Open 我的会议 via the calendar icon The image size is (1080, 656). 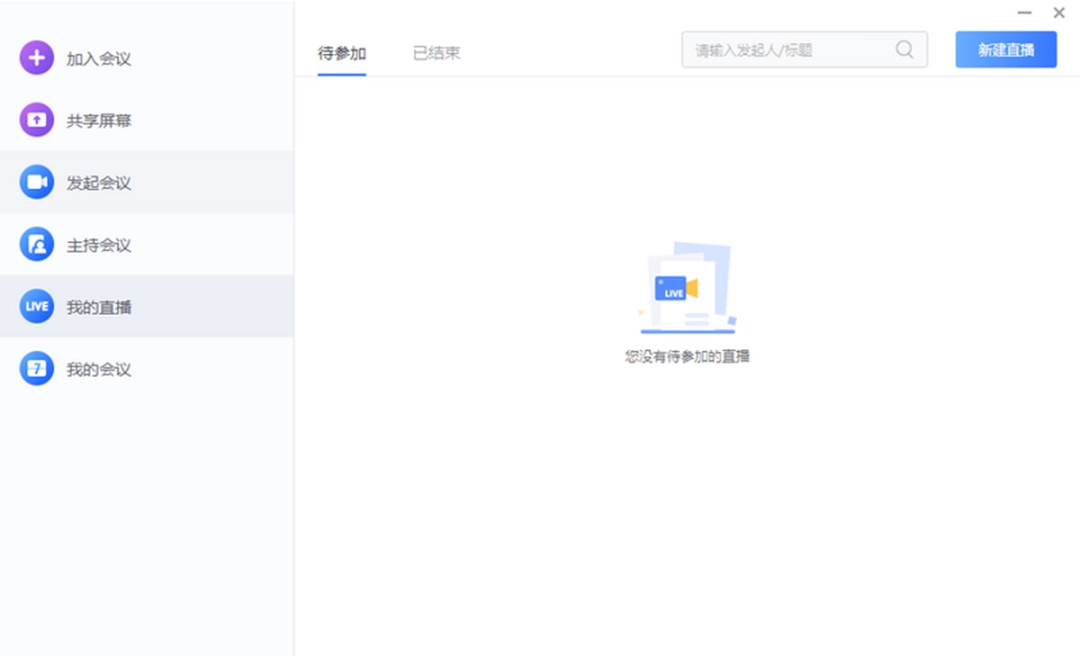click(36, 368)
